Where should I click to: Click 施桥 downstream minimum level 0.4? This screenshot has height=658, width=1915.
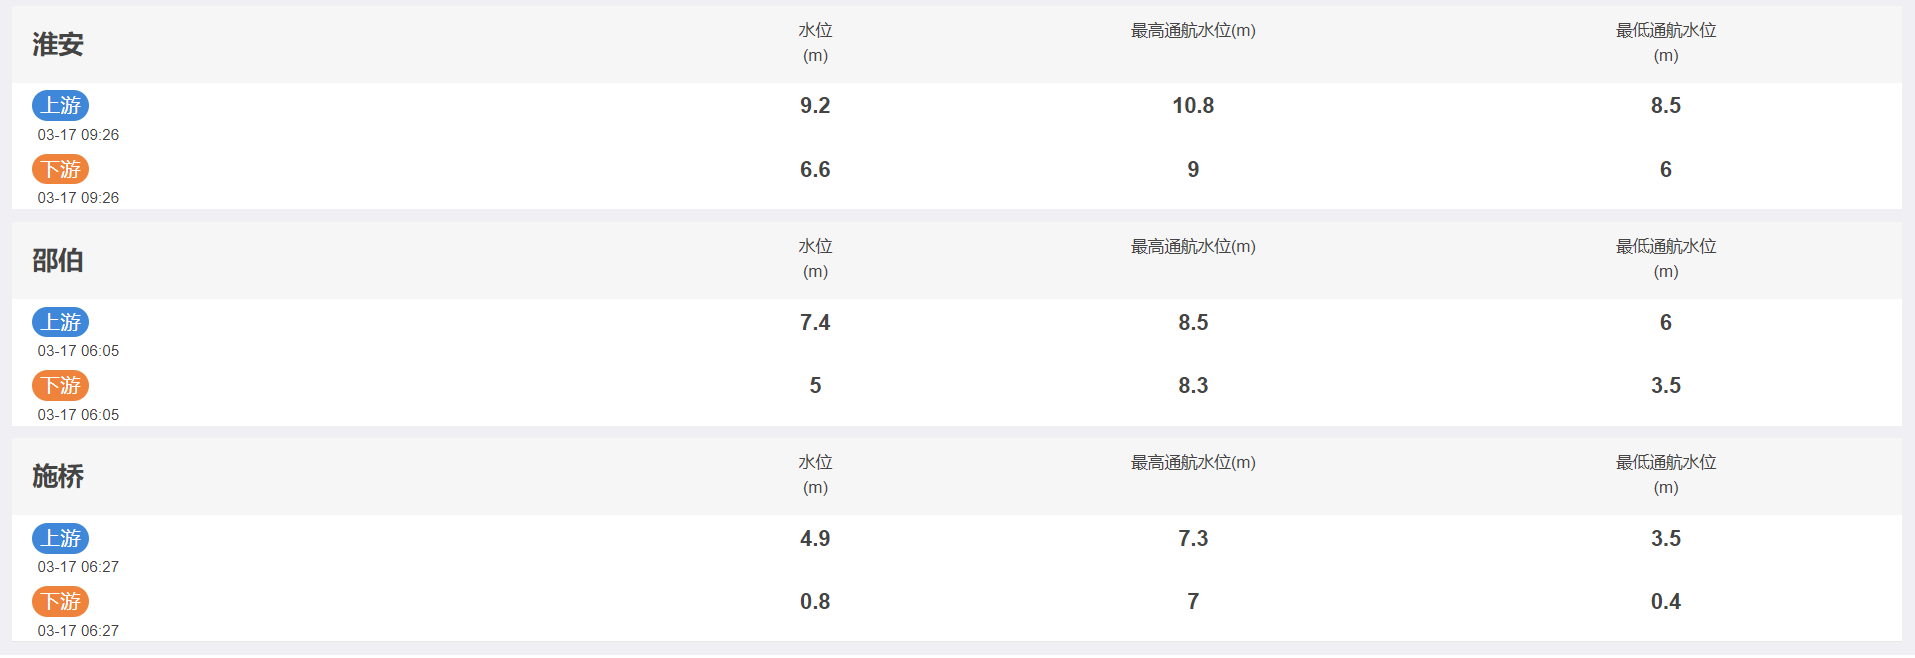coord(1666,602)
